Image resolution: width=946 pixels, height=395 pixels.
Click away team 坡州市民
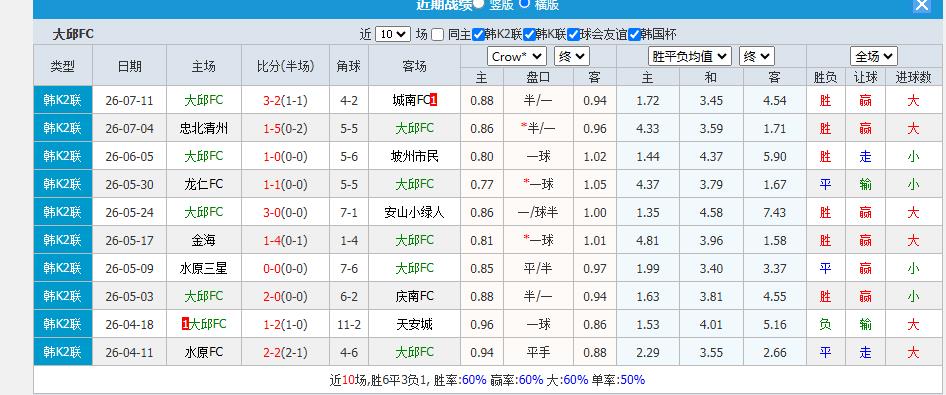pyautogui.click(x=414, y=157)
